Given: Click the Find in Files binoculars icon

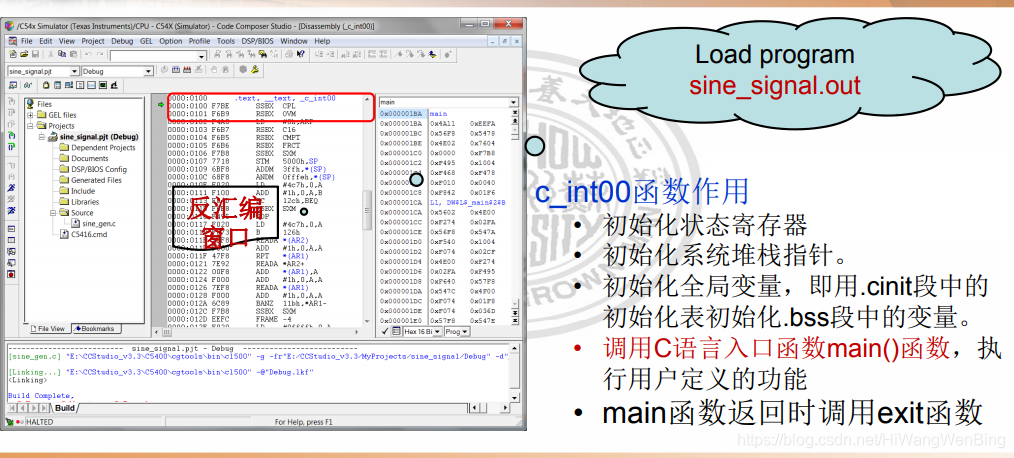Looking at the screenshot, I should coord(263,54).
